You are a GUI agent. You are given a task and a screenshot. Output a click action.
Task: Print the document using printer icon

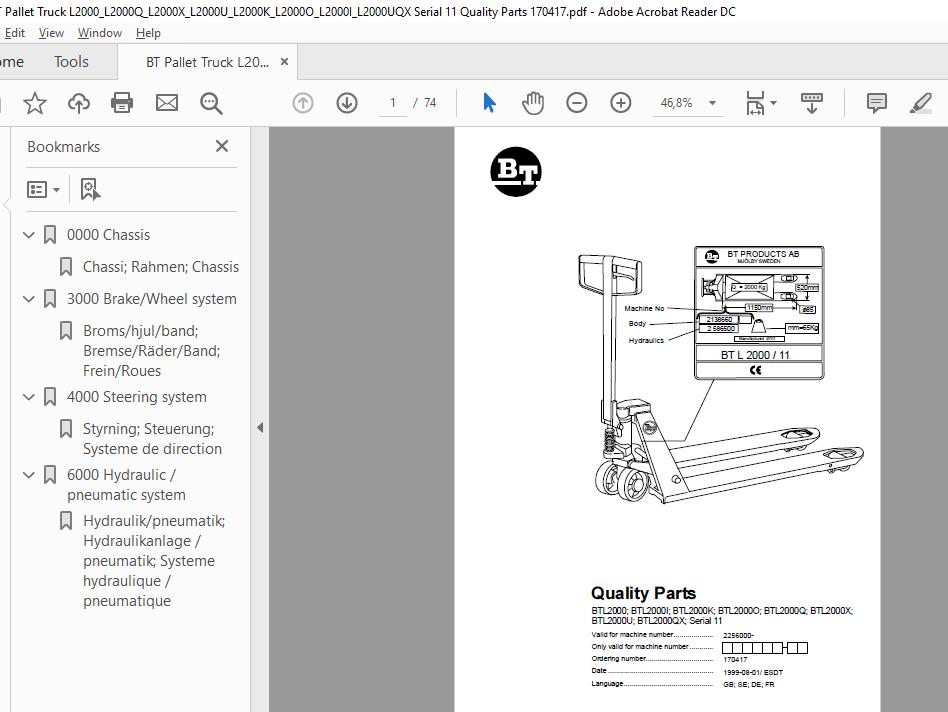tap(122, 103)
